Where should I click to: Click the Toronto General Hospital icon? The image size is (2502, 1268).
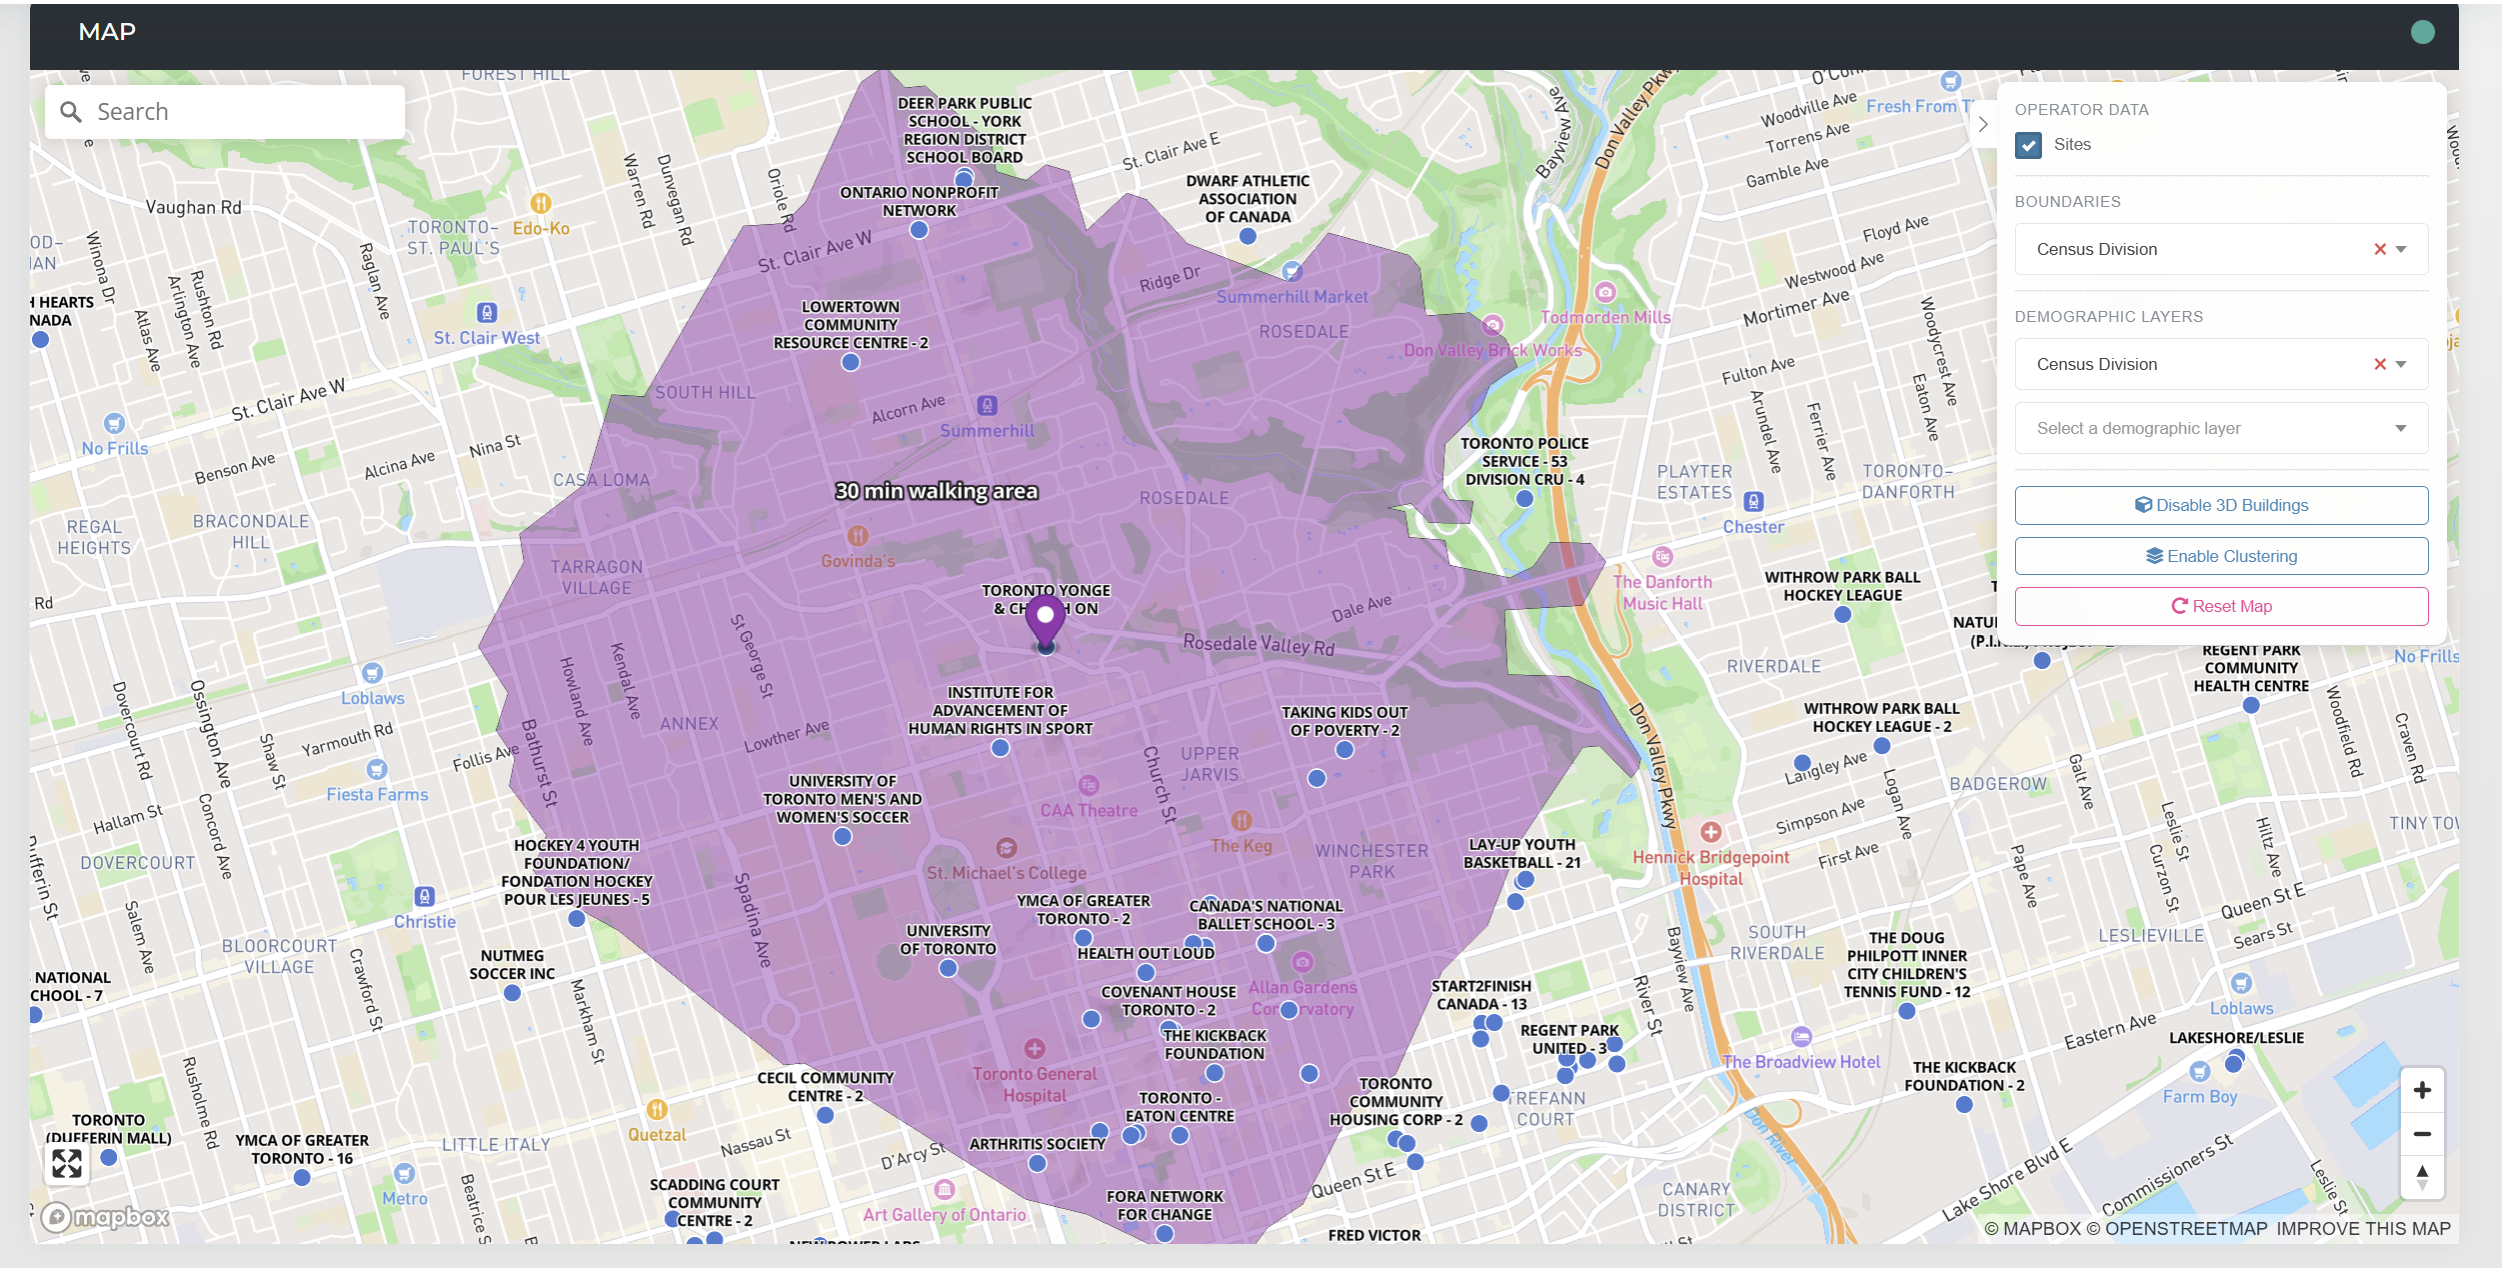click(1035, 1049)
